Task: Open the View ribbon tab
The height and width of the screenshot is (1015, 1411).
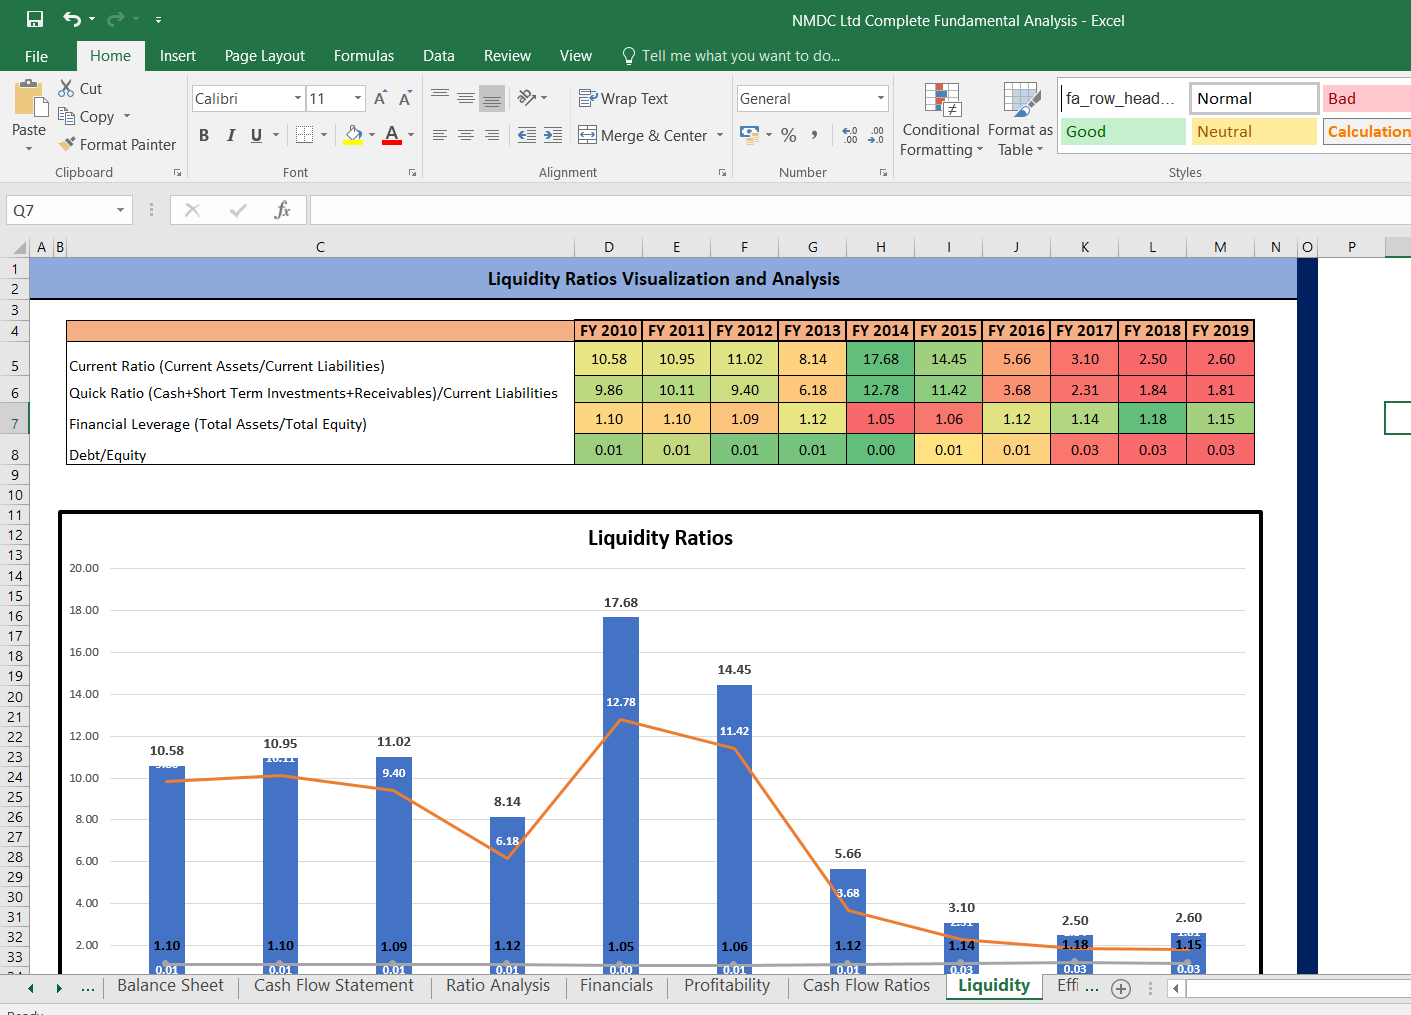Action: 576,56
